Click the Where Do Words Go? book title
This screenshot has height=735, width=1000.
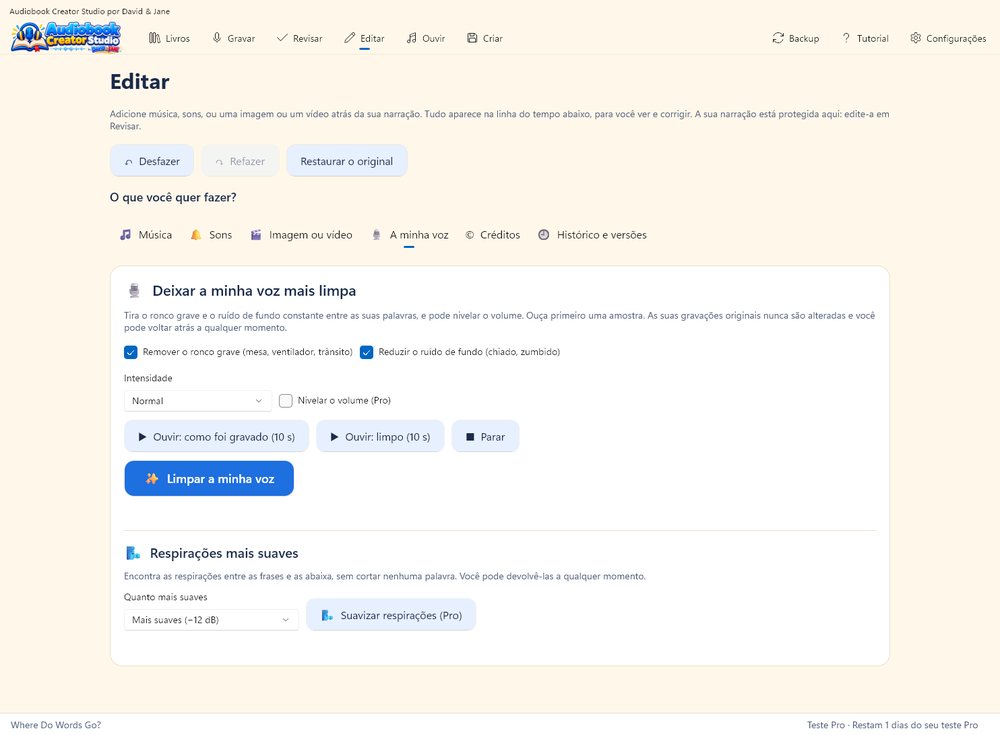click(56, 725)
